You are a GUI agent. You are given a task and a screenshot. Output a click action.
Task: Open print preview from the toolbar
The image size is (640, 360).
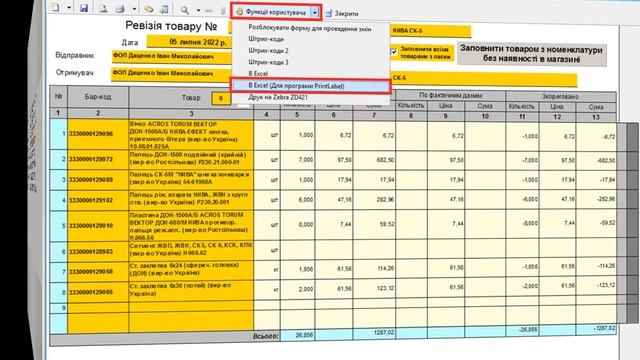click(x=103, y=9)
